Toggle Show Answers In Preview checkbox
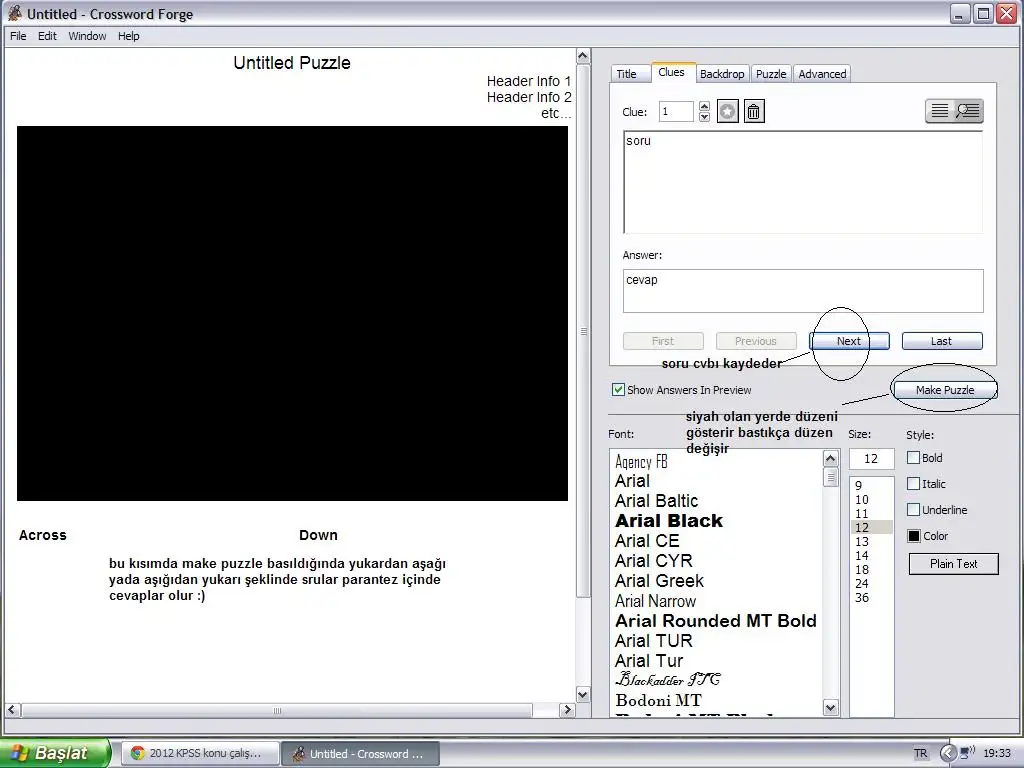The height and width of the screenshot is (768, 1024). (x=618, y=390)
